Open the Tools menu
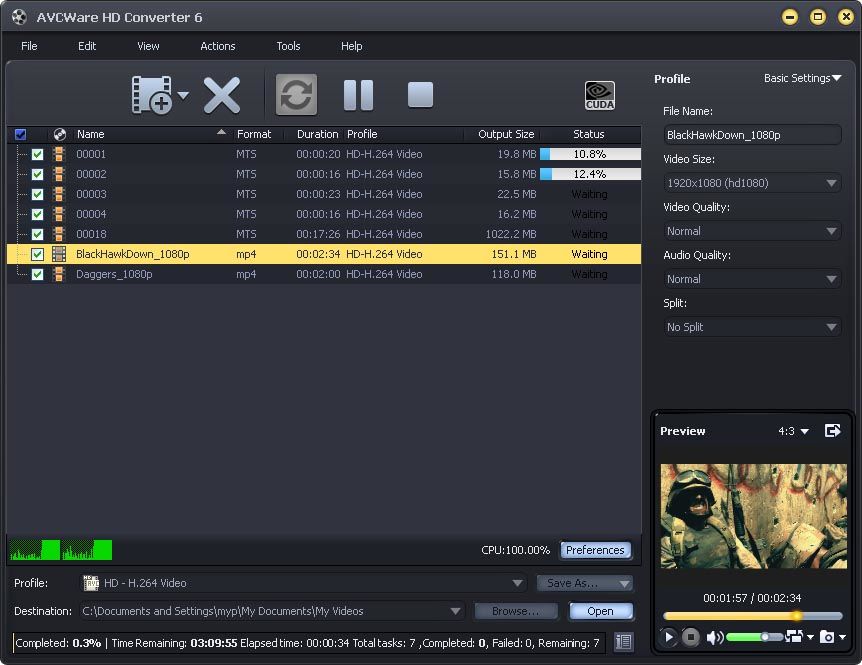This screenshot has height=665, width=862. [x=288, y=46]
